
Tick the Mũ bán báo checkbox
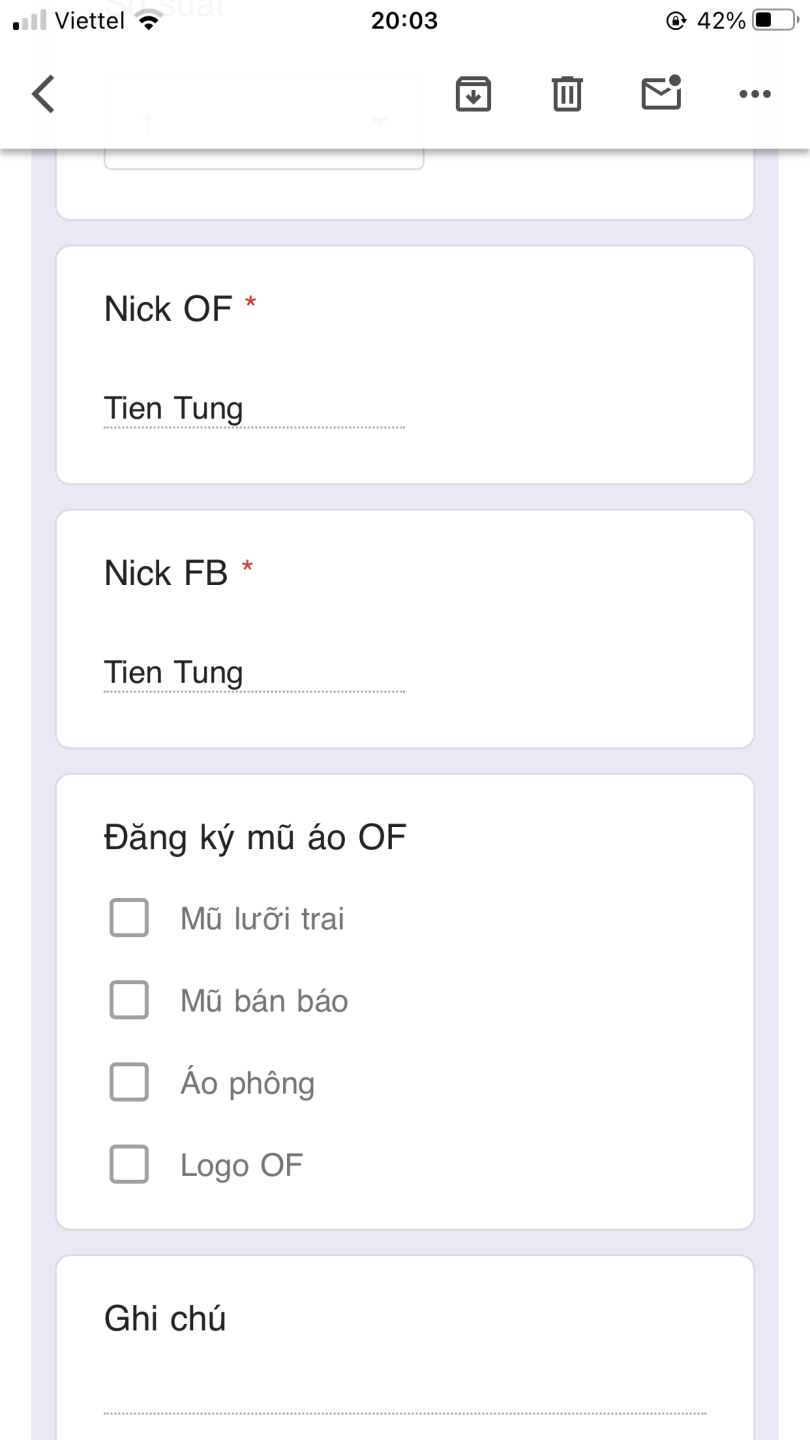pyautogui.click(x=129, y=999)
